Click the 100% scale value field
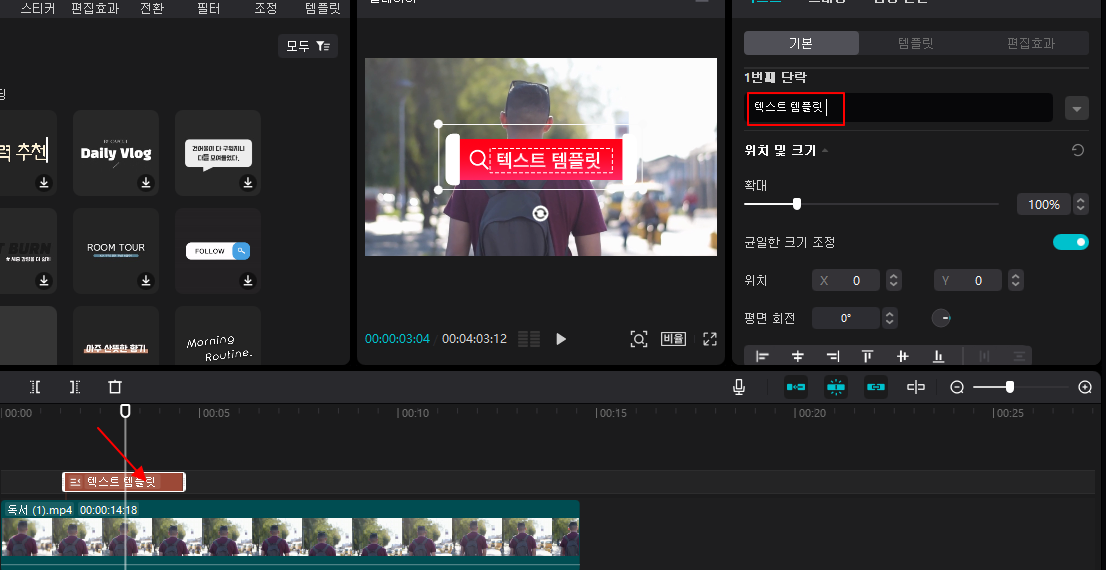1106x570 pixels. click(x=1044, y=205)
